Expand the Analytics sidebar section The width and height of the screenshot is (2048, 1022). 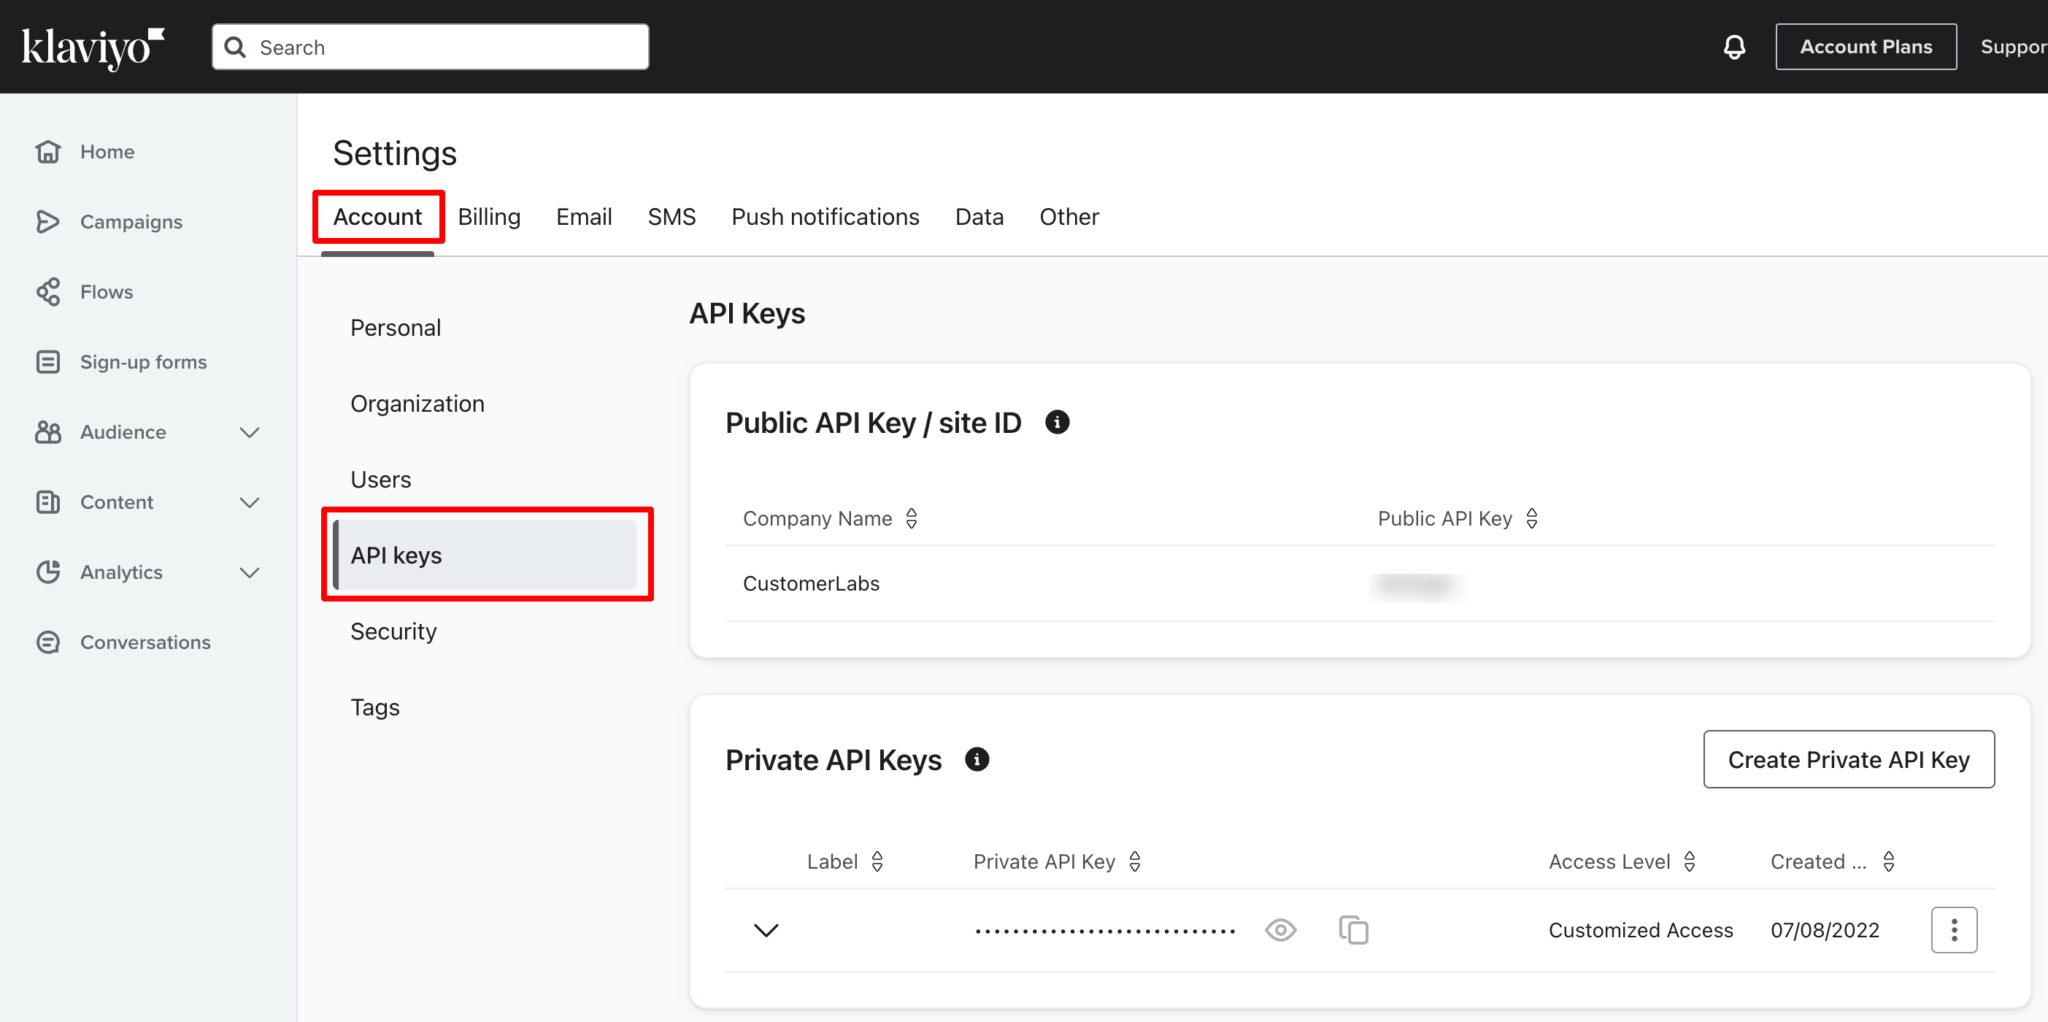[x=250, y=572]
